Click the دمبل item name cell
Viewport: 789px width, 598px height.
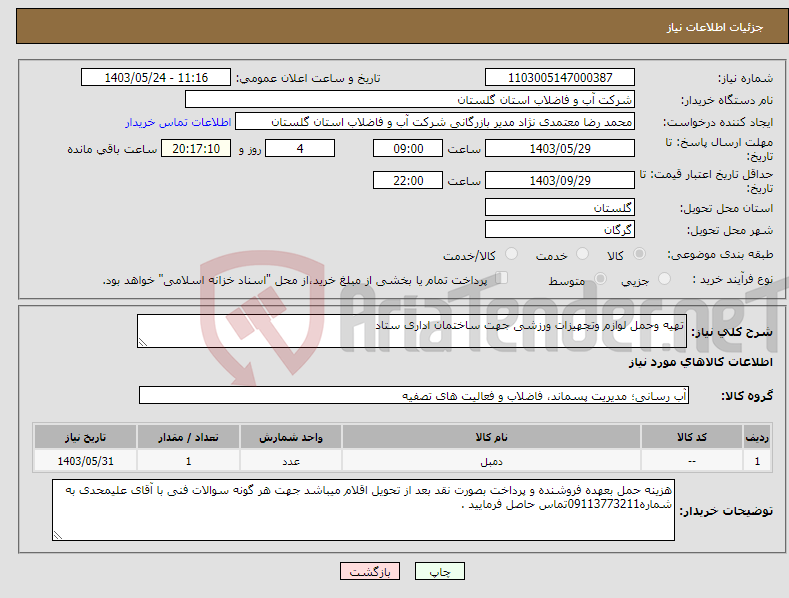tap(491, 461)
